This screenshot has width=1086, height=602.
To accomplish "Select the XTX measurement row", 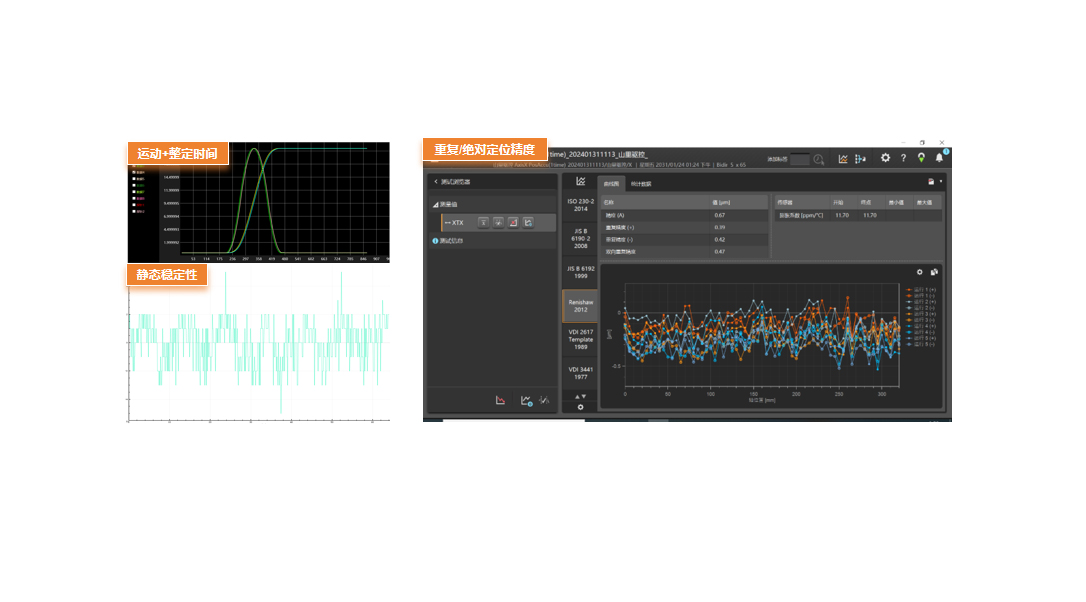I will 498,222.
